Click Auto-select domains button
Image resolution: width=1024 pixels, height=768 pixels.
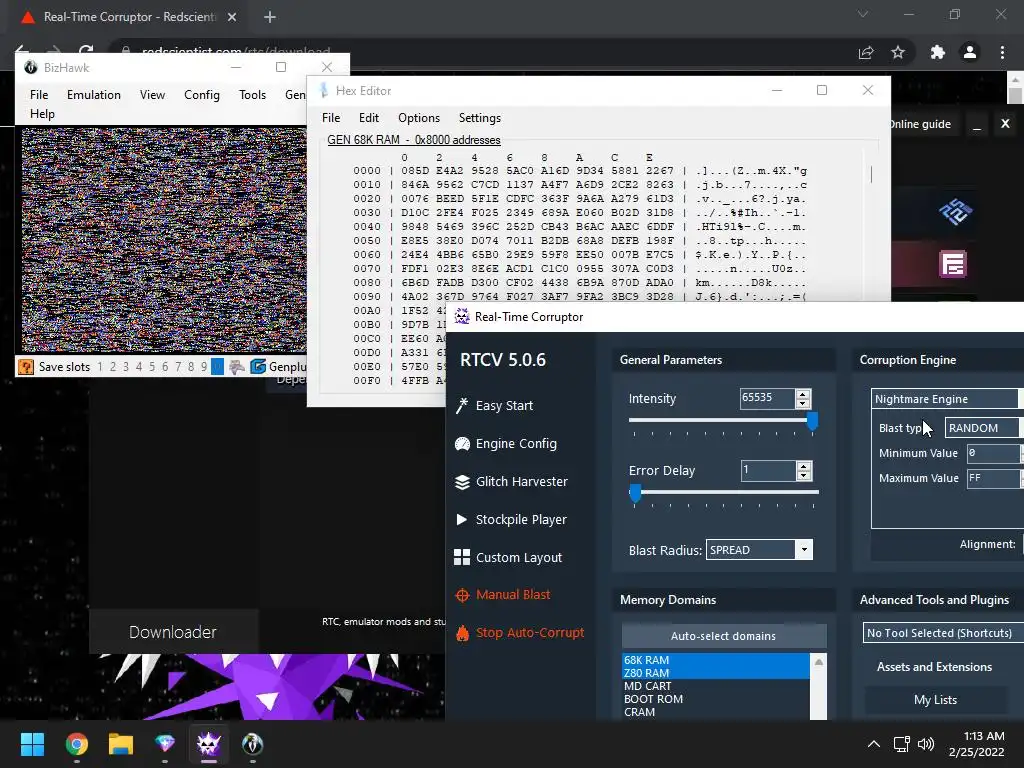click(x=724, y=636)
